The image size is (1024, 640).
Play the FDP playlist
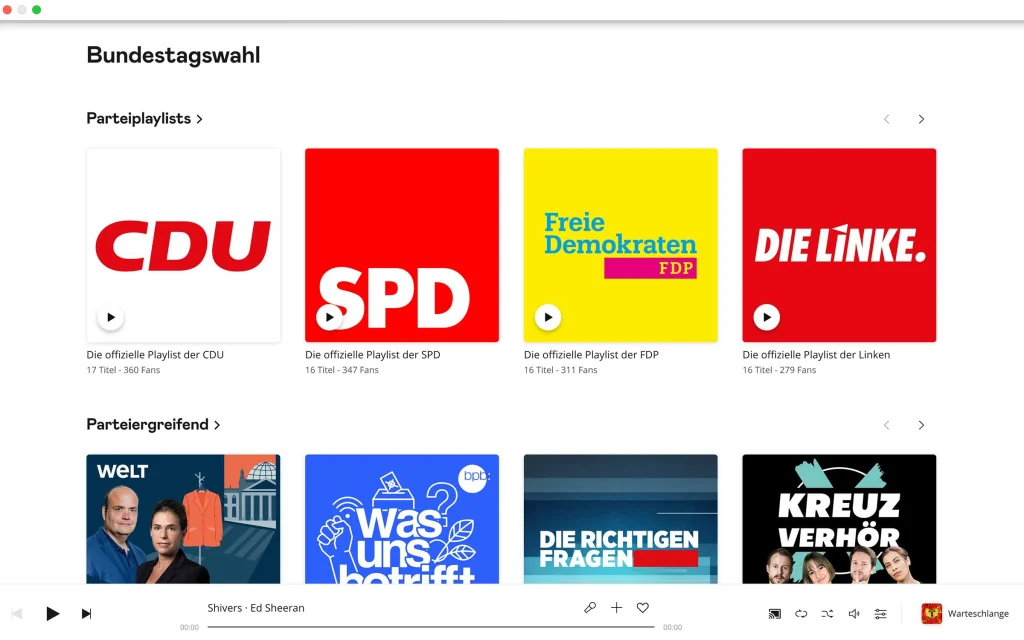pos(548,317)
